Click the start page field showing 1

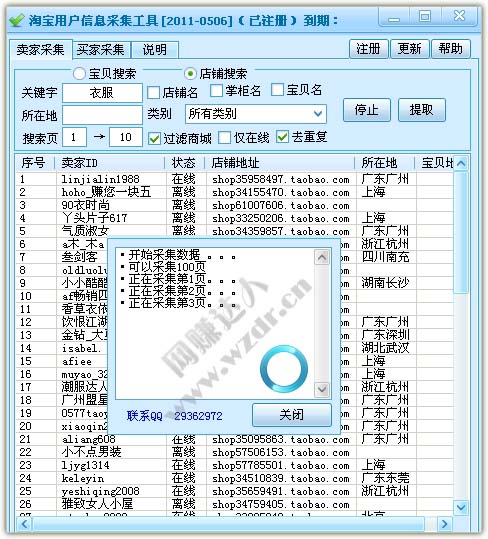[x=74, y=137]
